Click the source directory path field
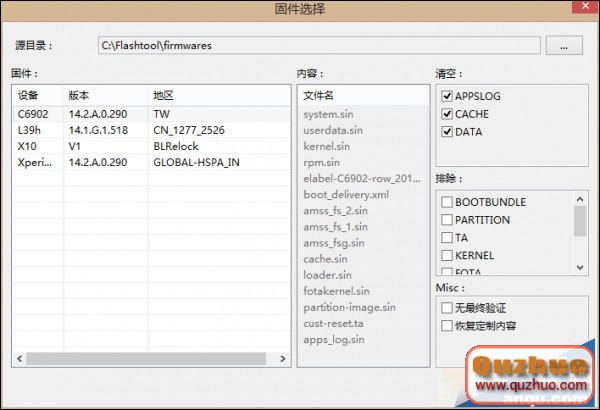This screenshot has width=600, height=410. [x=318, y=45]
